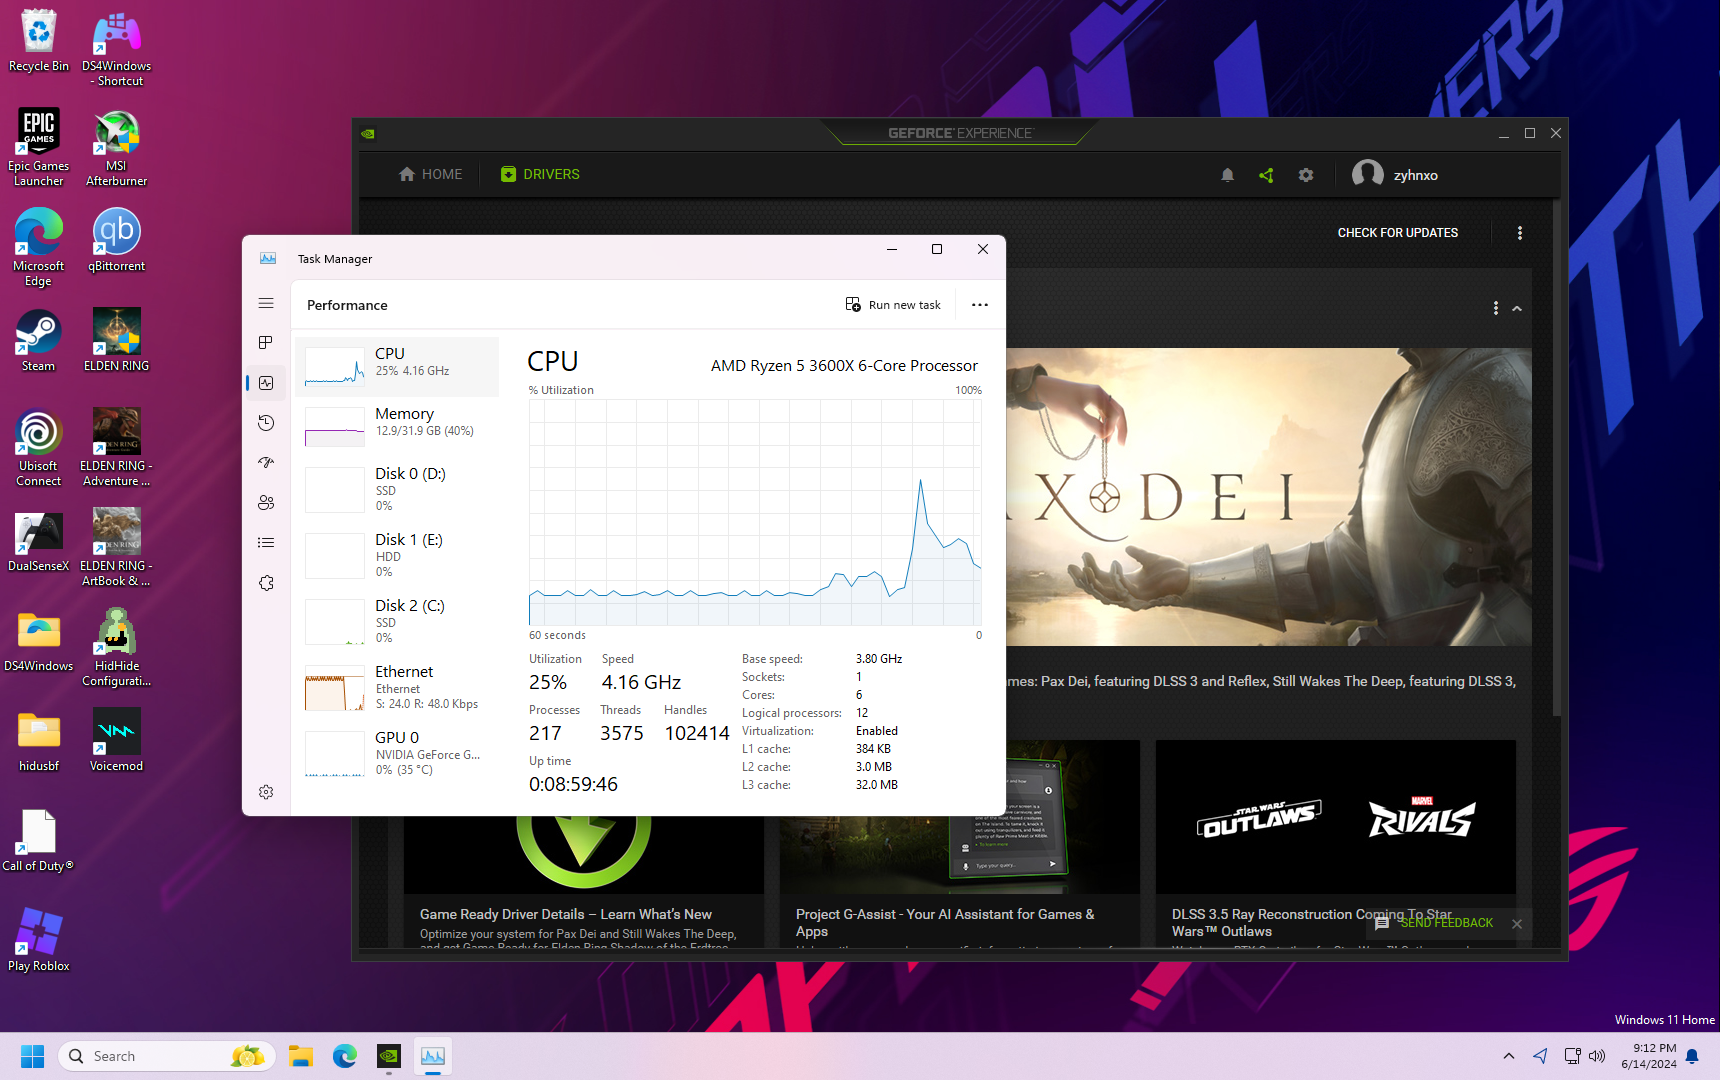
Task: Select GPU 0 performance entry
Action: [x=397, y=753]
